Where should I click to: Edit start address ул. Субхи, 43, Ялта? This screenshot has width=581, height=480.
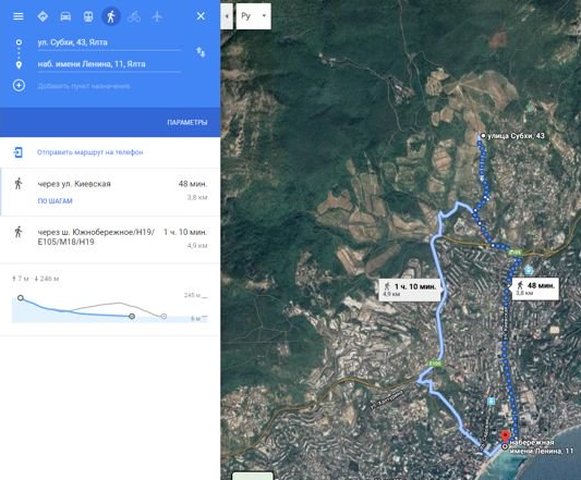[109, 43]
